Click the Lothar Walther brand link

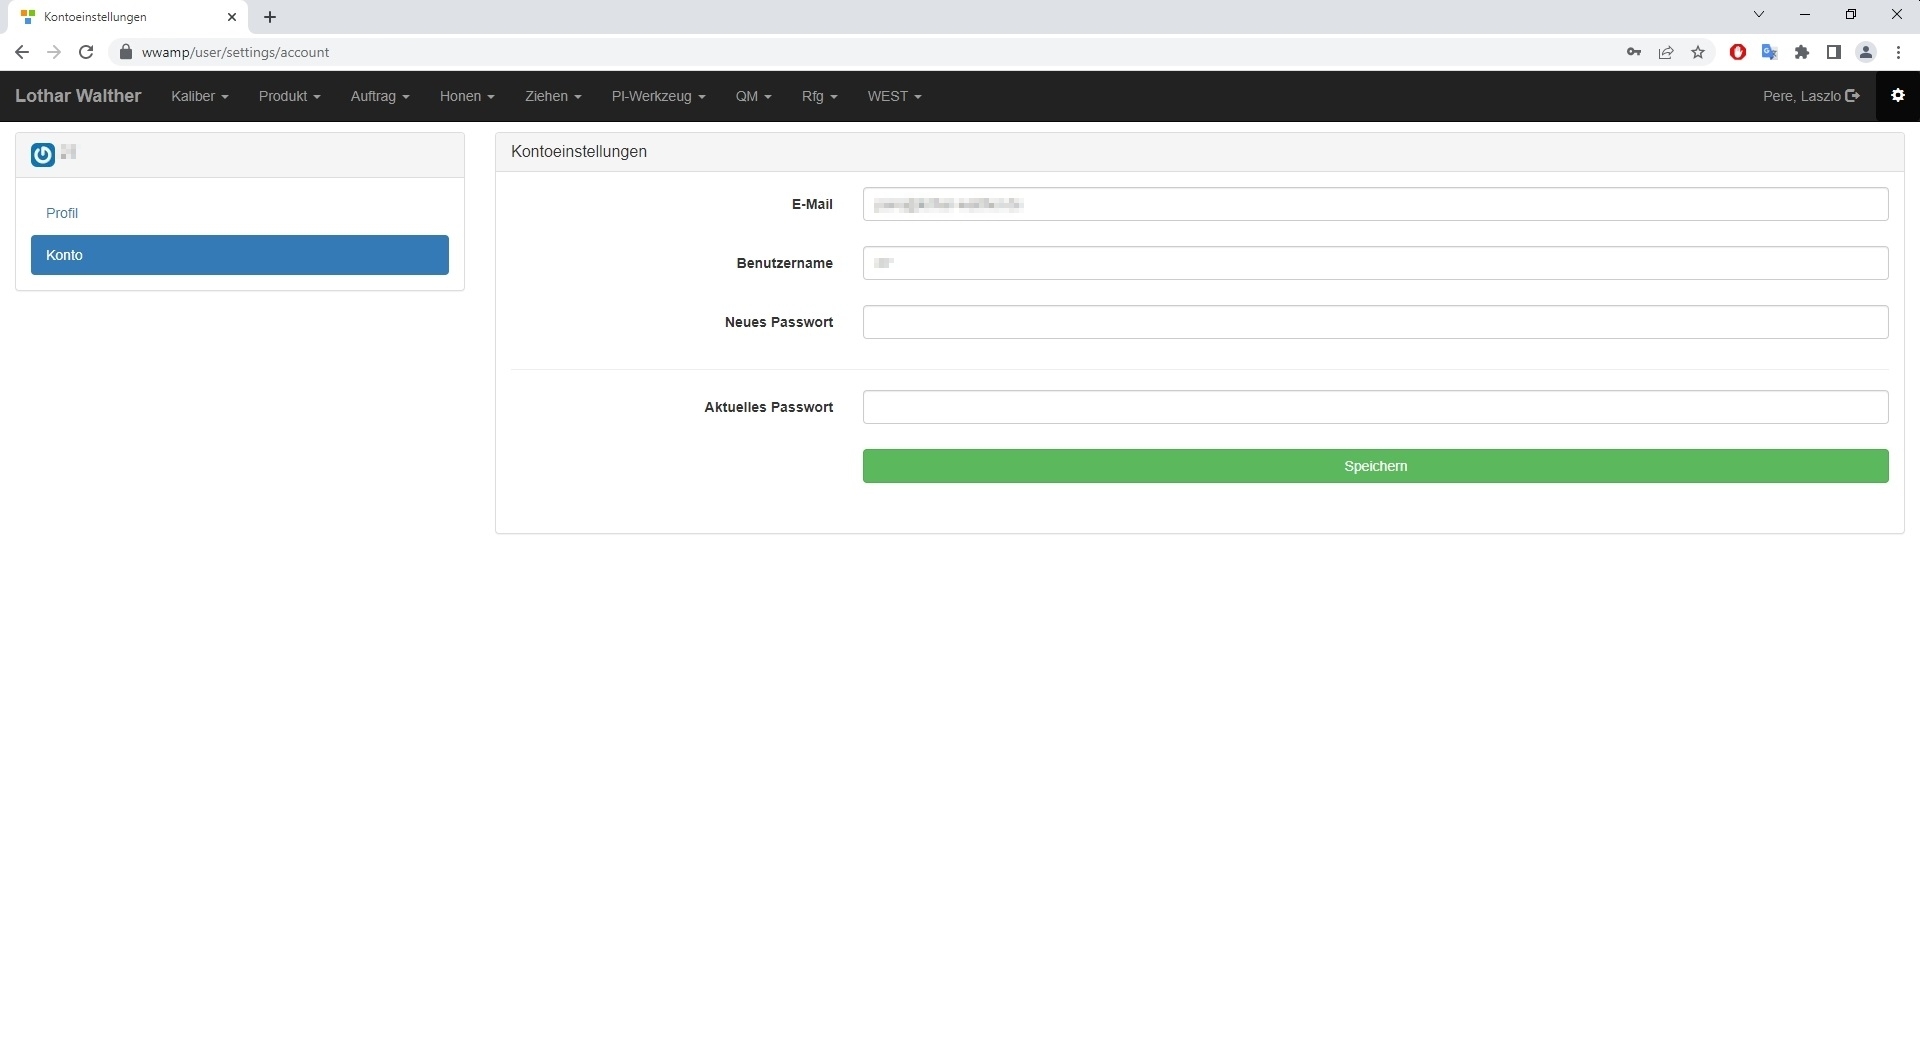coord(78,96)
